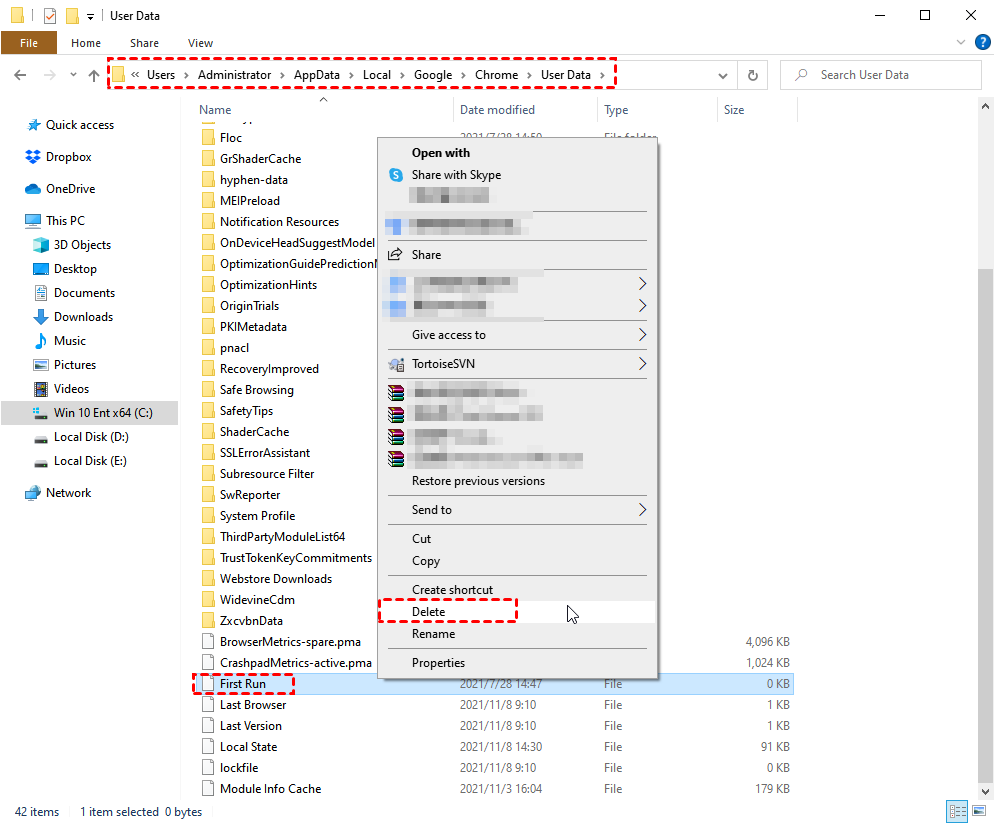Click the Back navigation arrow
The image size is (995, 824).
(20, 75)
